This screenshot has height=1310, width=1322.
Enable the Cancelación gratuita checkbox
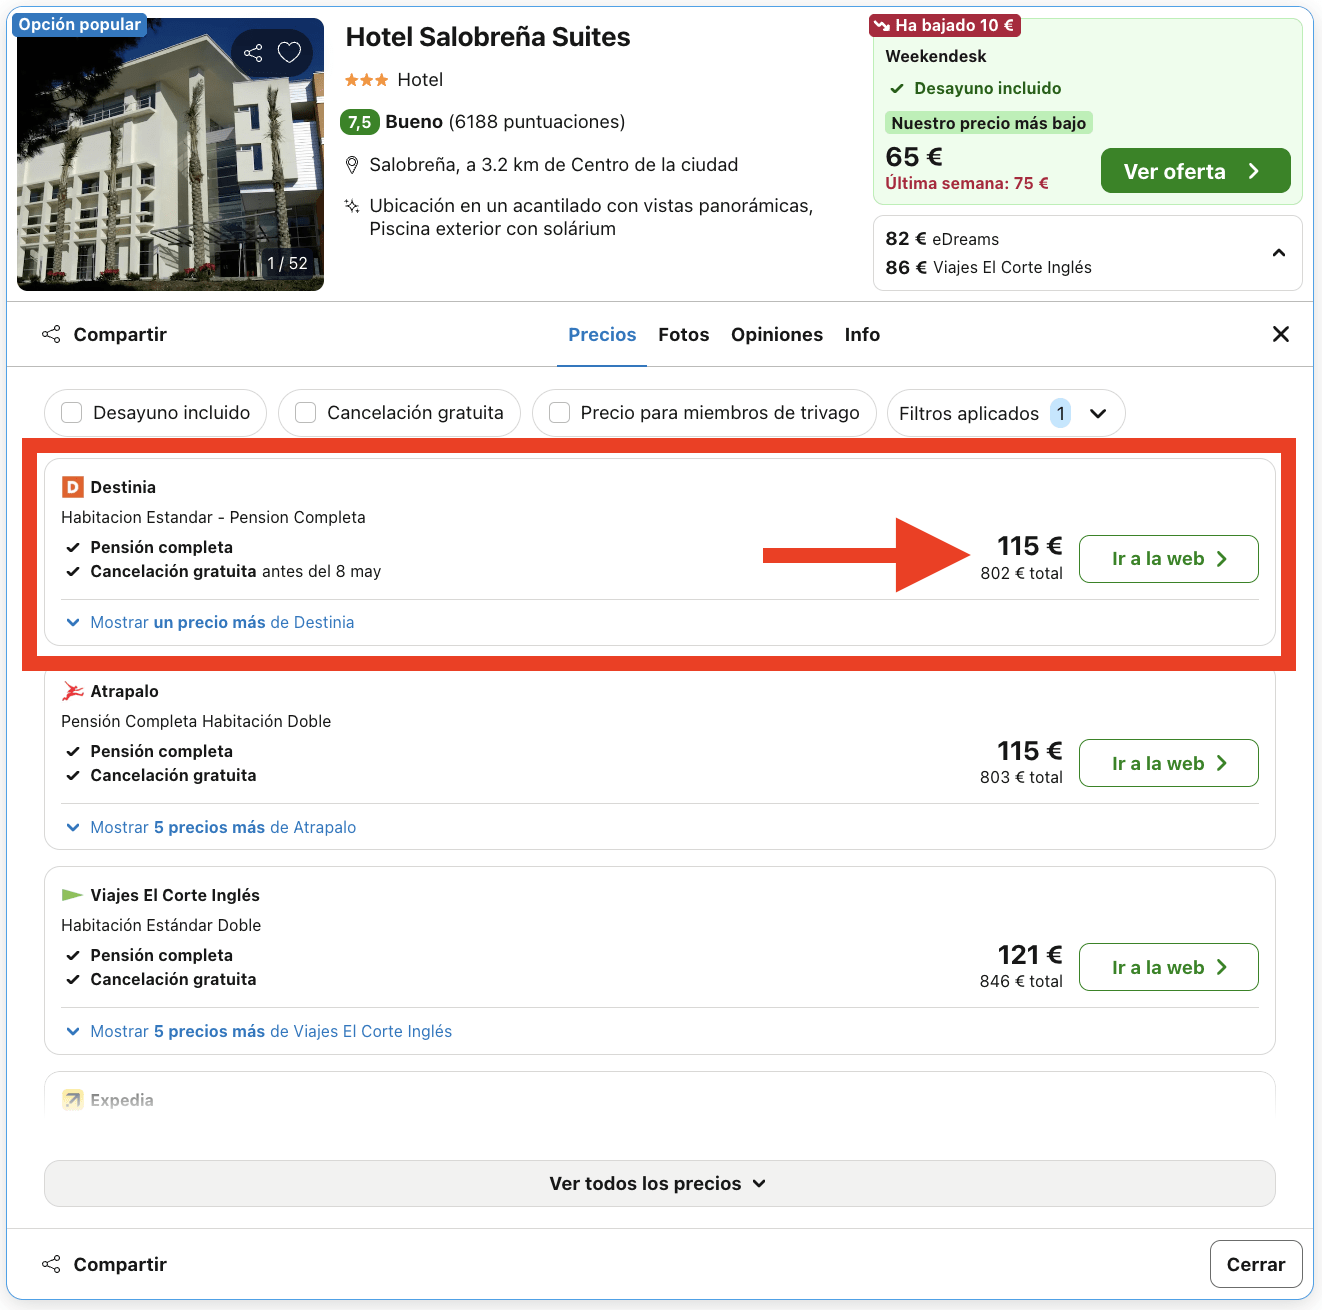point(306,413)
